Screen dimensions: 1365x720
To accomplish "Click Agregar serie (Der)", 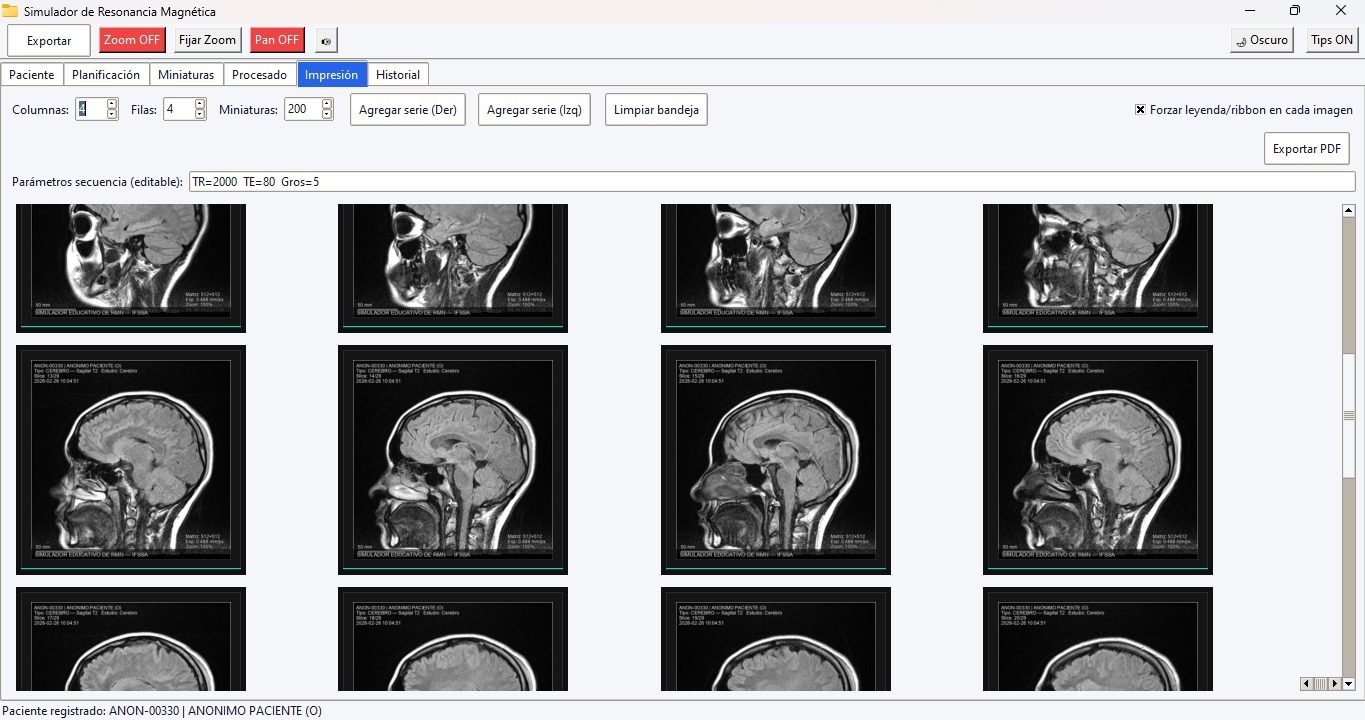I will 408,110.
